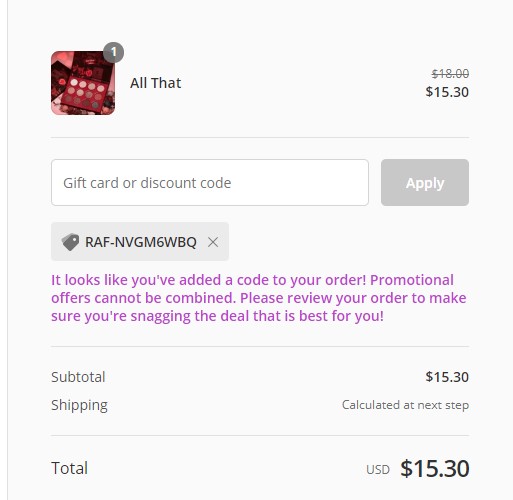The width and height of the screenshot is (513, 500).
Task: Click the Subtotal label
Action: [x=78, y=377]
